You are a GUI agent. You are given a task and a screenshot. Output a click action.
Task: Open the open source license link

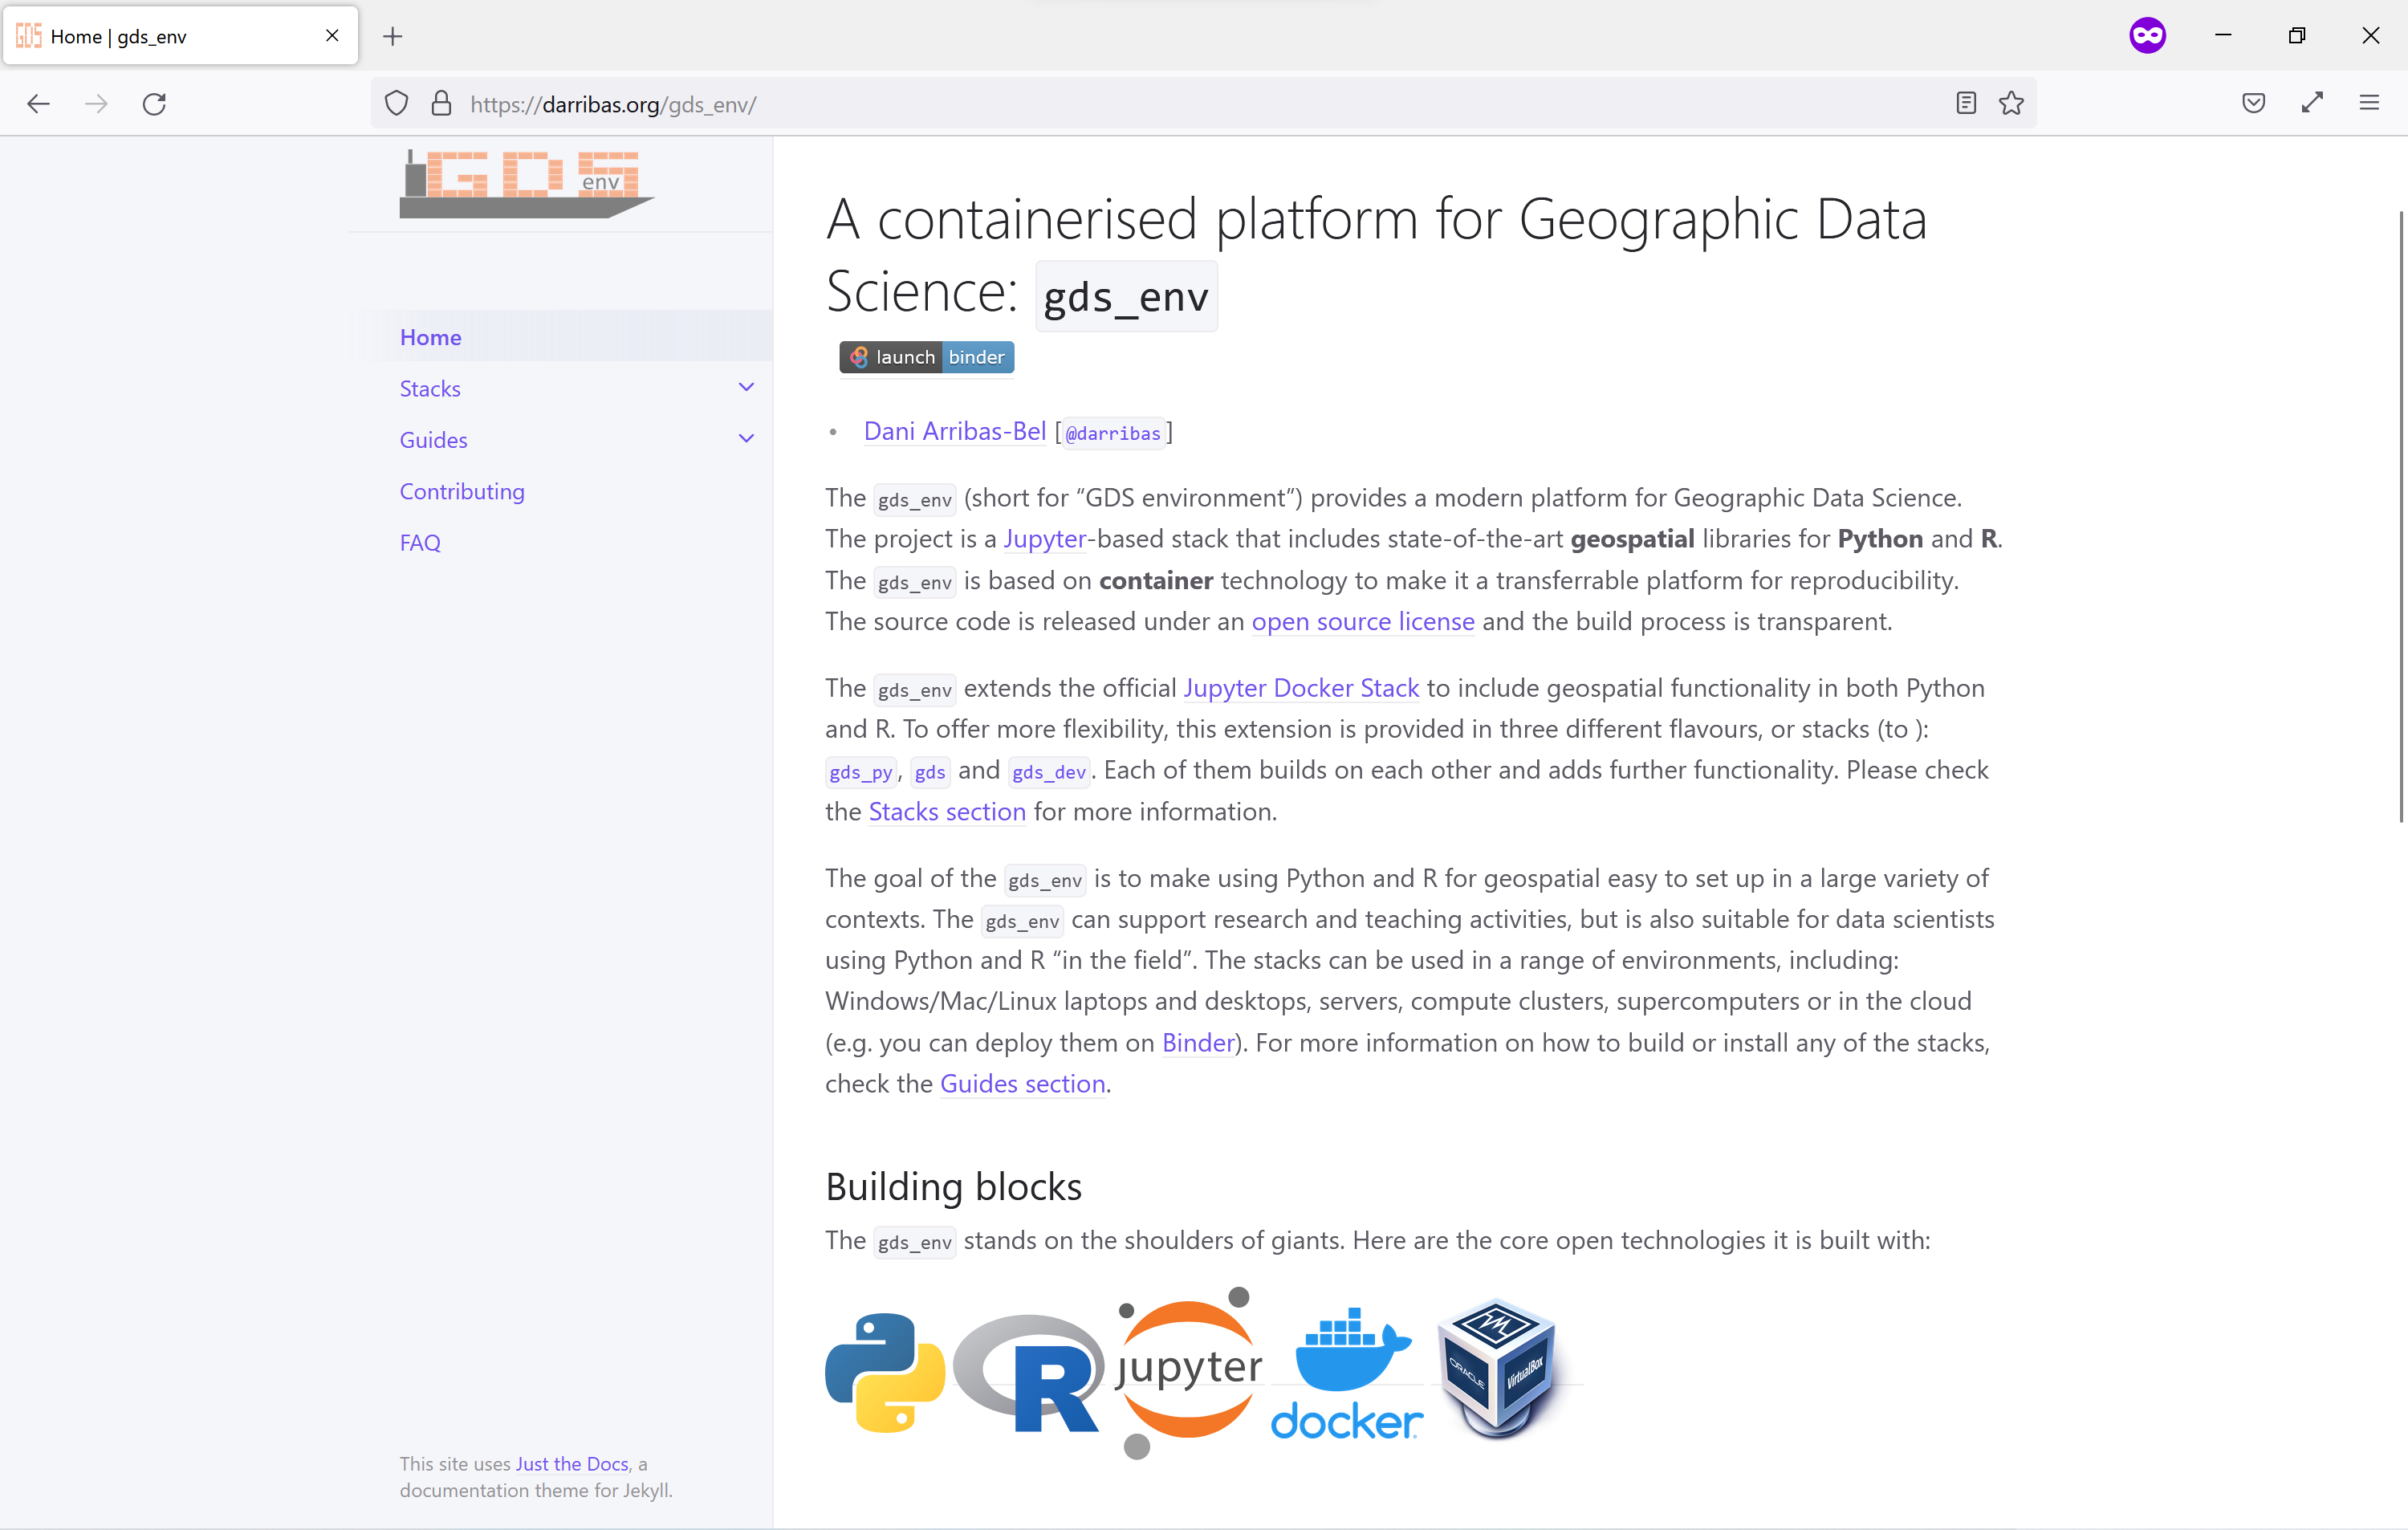(1362, 622)
